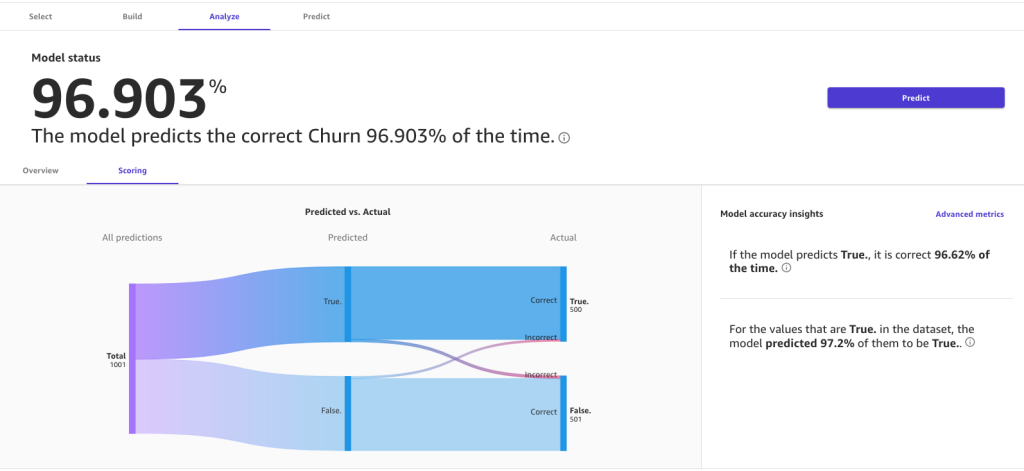Switch to the Overview sub-tab
The height and width of the screenshot is (471, 1024).
click(x=40, y=171)
